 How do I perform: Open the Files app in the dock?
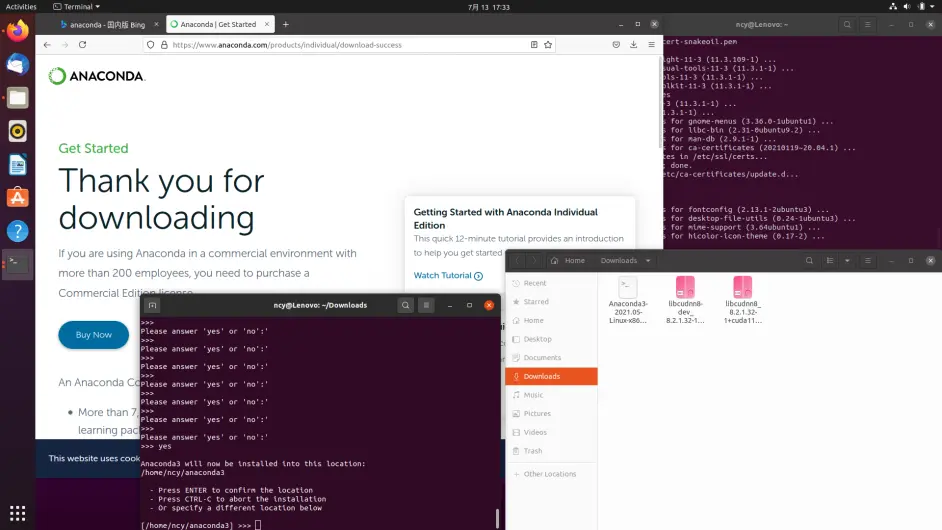click(17, 97)
